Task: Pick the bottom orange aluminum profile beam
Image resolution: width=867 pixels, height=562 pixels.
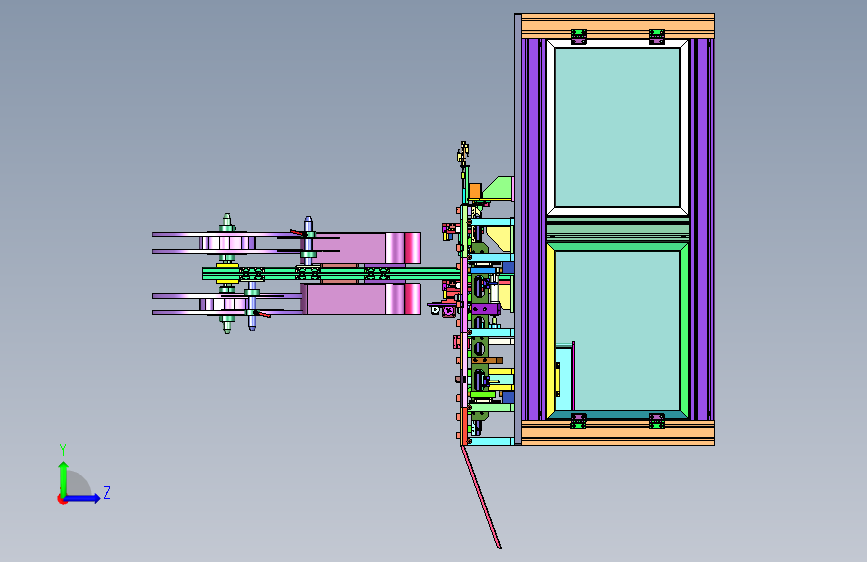Action: [x=618, y=433]
